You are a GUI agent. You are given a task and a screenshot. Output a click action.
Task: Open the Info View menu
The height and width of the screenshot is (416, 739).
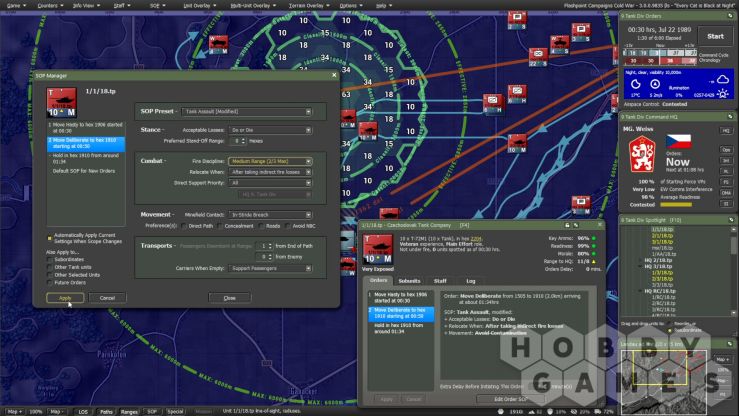(x=86, y=6)
